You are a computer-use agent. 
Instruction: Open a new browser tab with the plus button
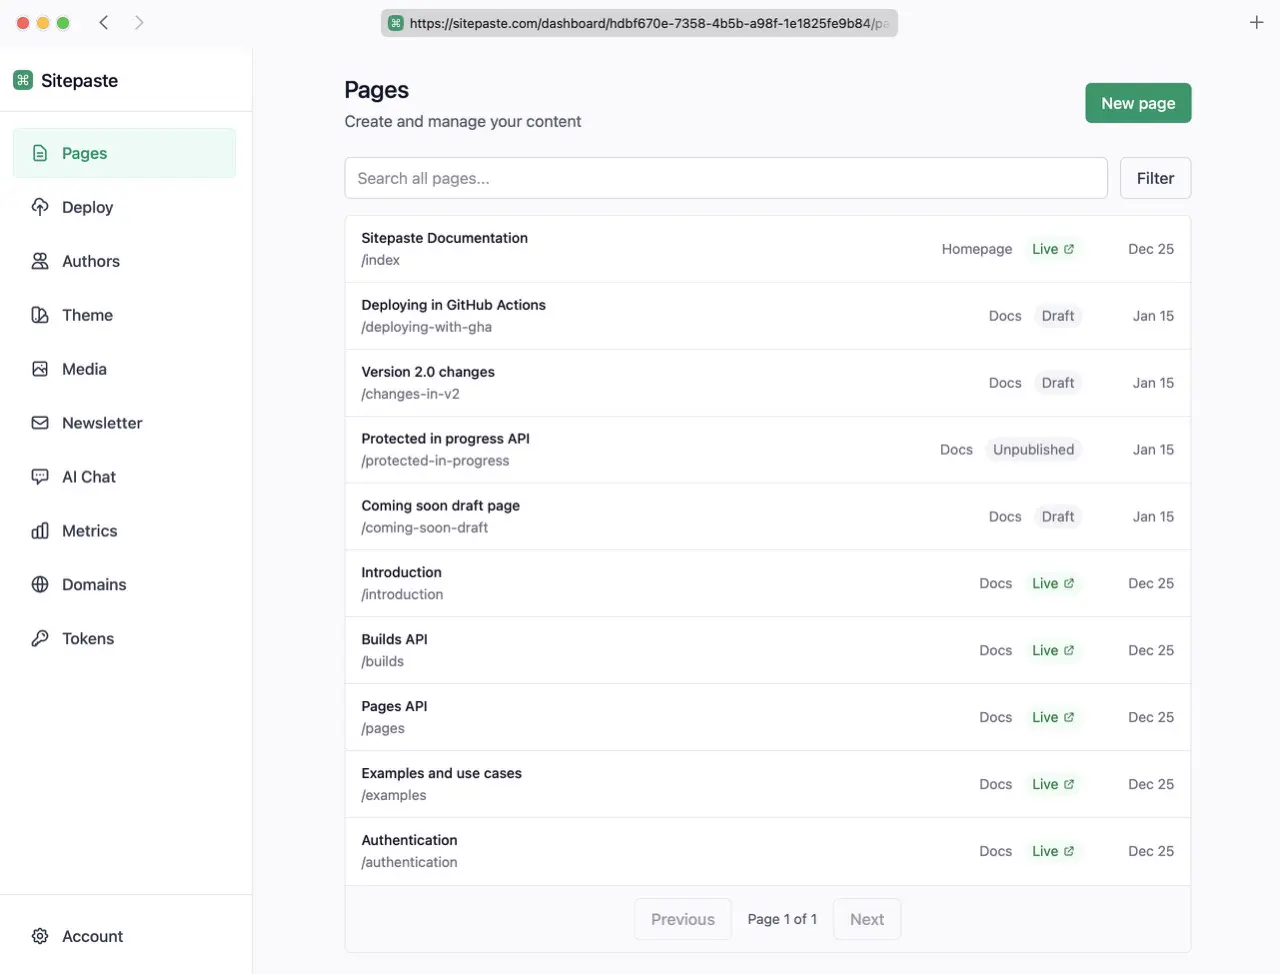pos(1256,21)
